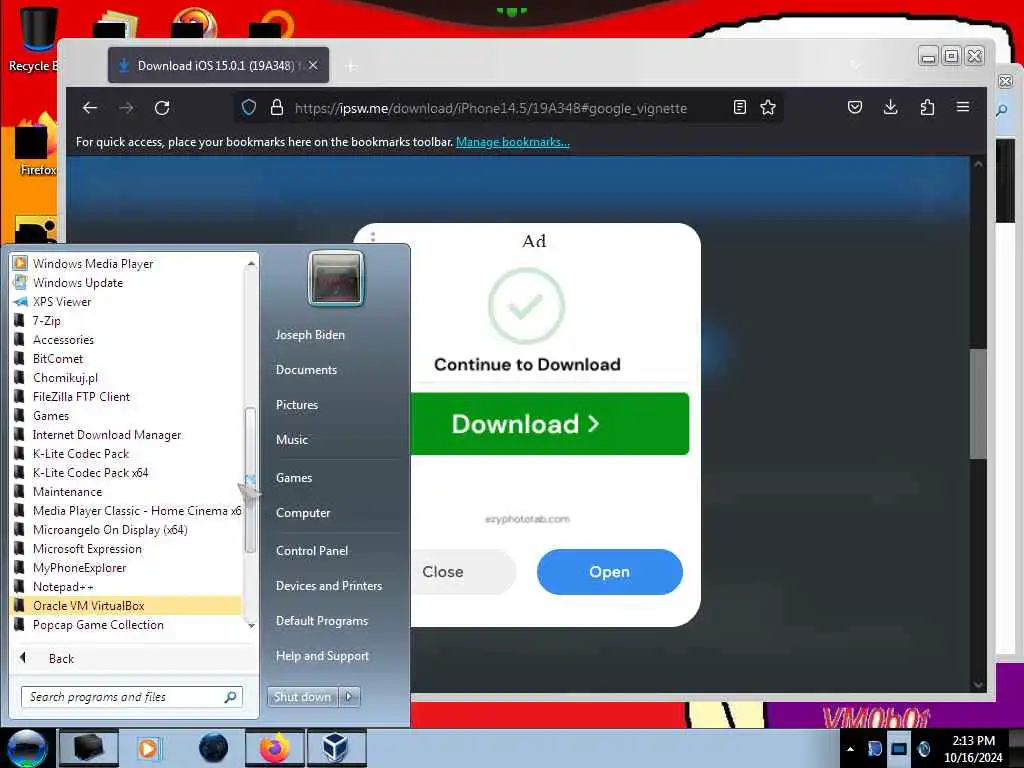Click the search magnifier in Start menu
This screenshot has height=768, width=1024.
231,697
